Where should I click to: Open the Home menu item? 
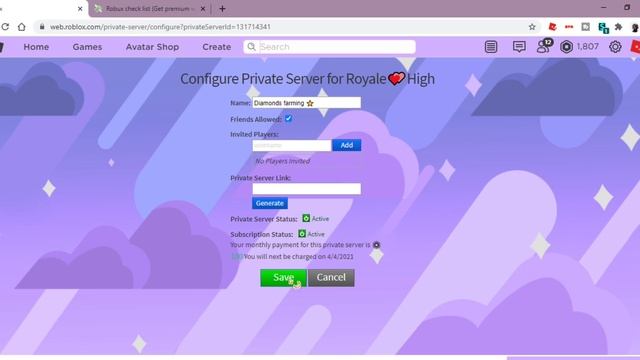[x=36, y=47]
